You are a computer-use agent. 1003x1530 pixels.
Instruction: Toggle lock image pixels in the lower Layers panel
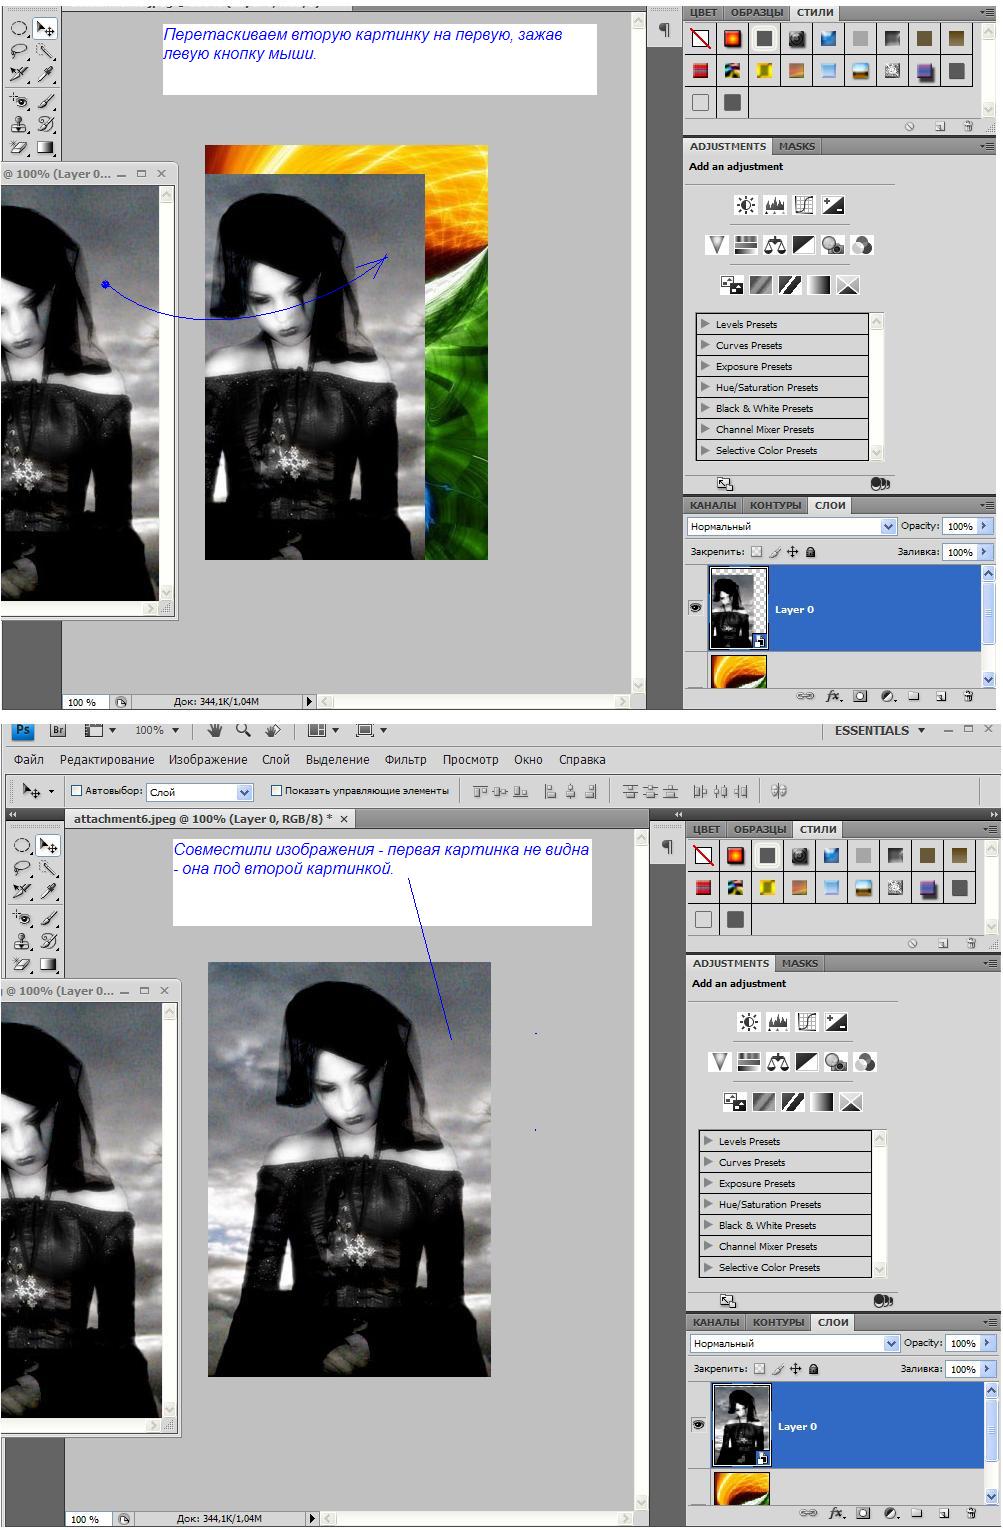point(777,1369)
